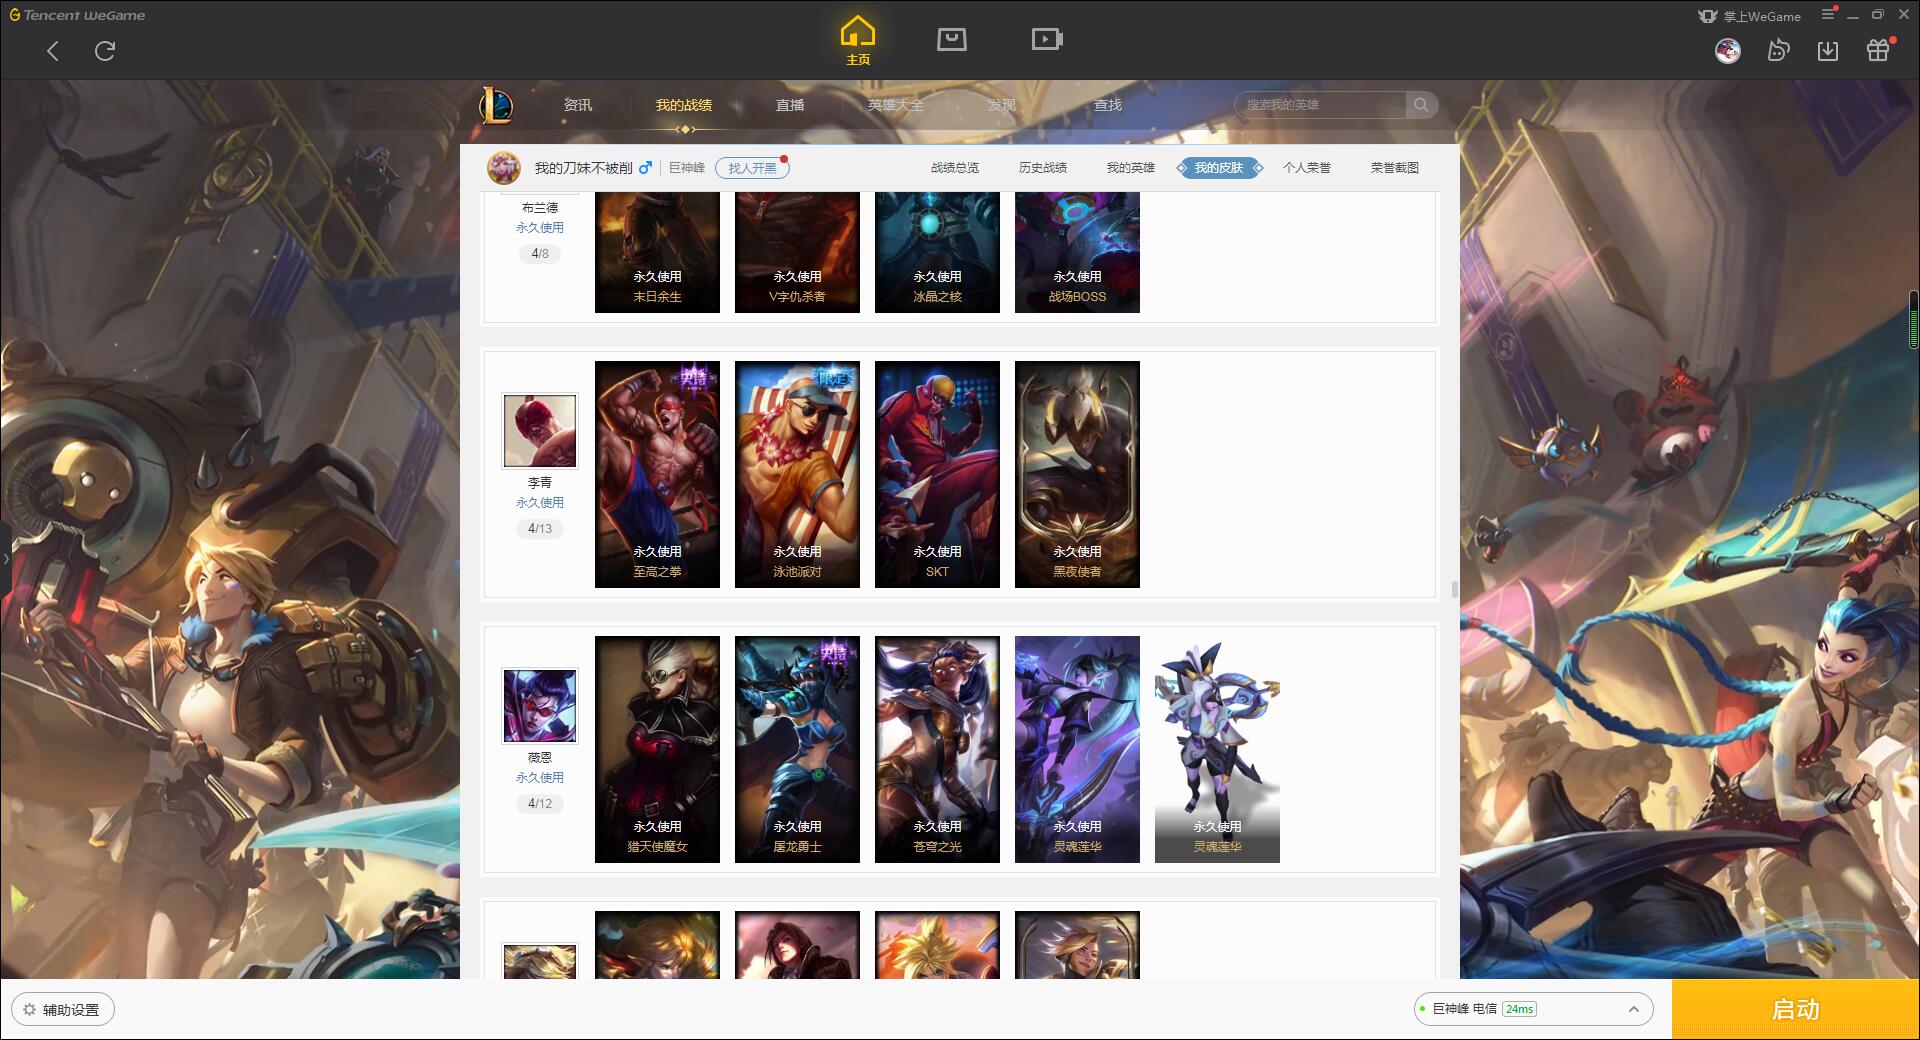Expand the left side panel arrow
The width and height of the screenshot is (1920, 1040).
(5, 559)
